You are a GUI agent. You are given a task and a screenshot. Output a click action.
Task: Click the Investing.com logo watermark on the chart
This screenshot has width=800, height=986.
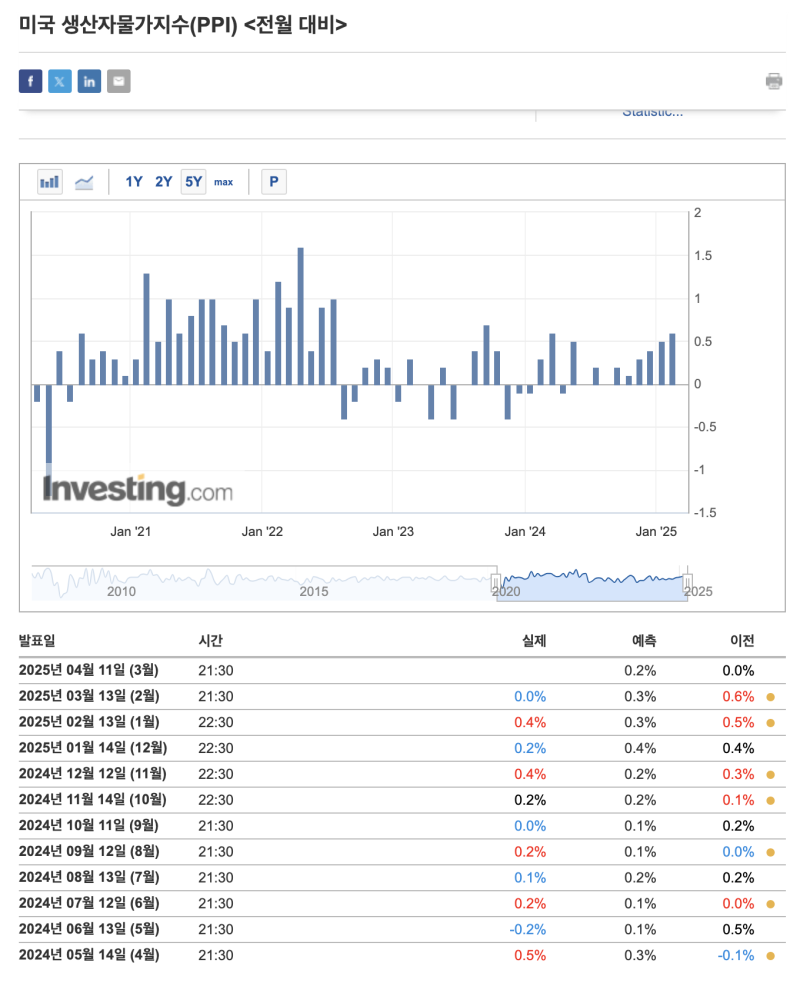point(137,490)
